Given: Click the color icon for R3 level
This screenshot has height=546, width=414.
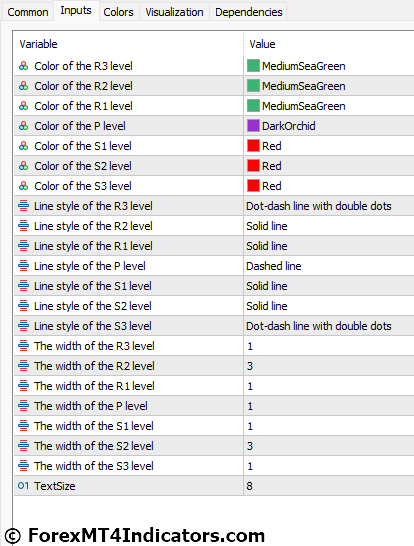Looking at the screenshot, I should (24, 66).
